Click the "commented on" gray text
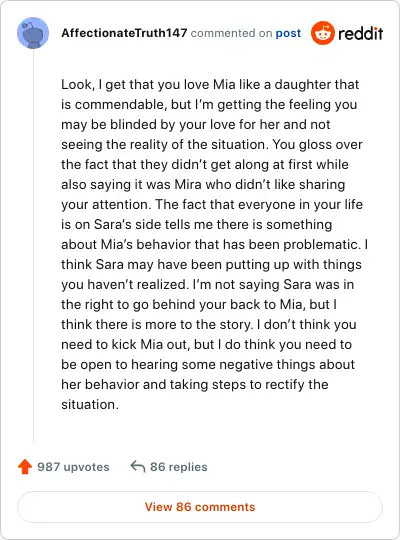The image size is (400, 540). point(231,33)
